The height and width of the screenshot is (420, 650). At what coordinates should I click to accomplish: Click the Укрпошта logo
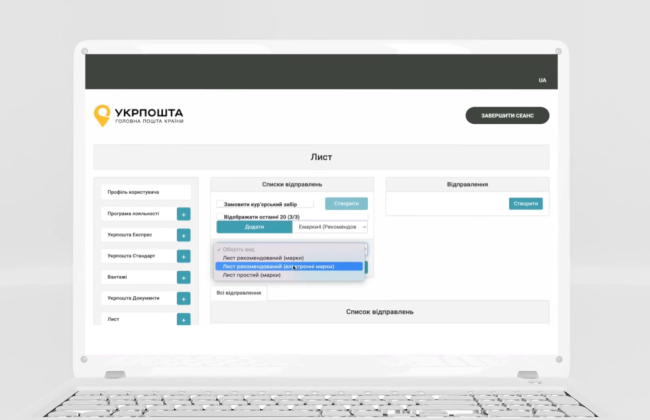point(138,115)
